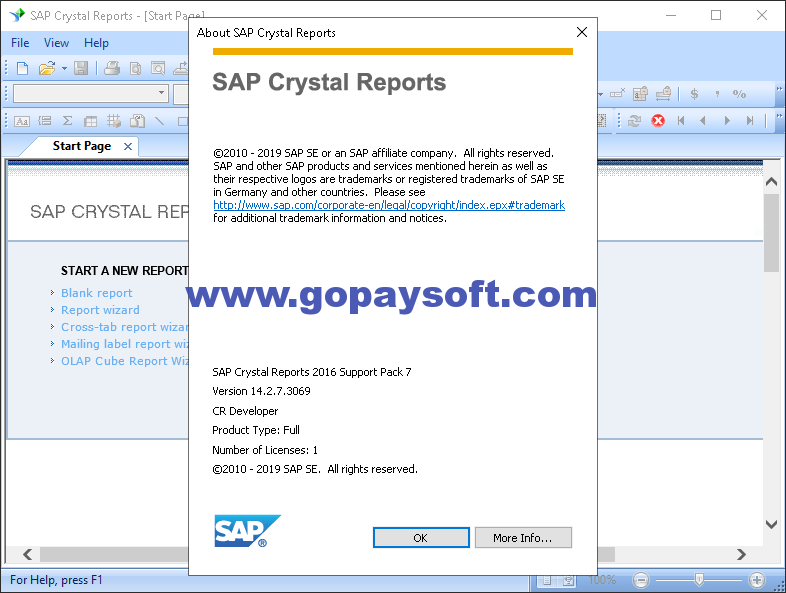The height and width of the screenshot is (593, 786).
Task: Click the Open folder icon
Action: tap(47, 68)
